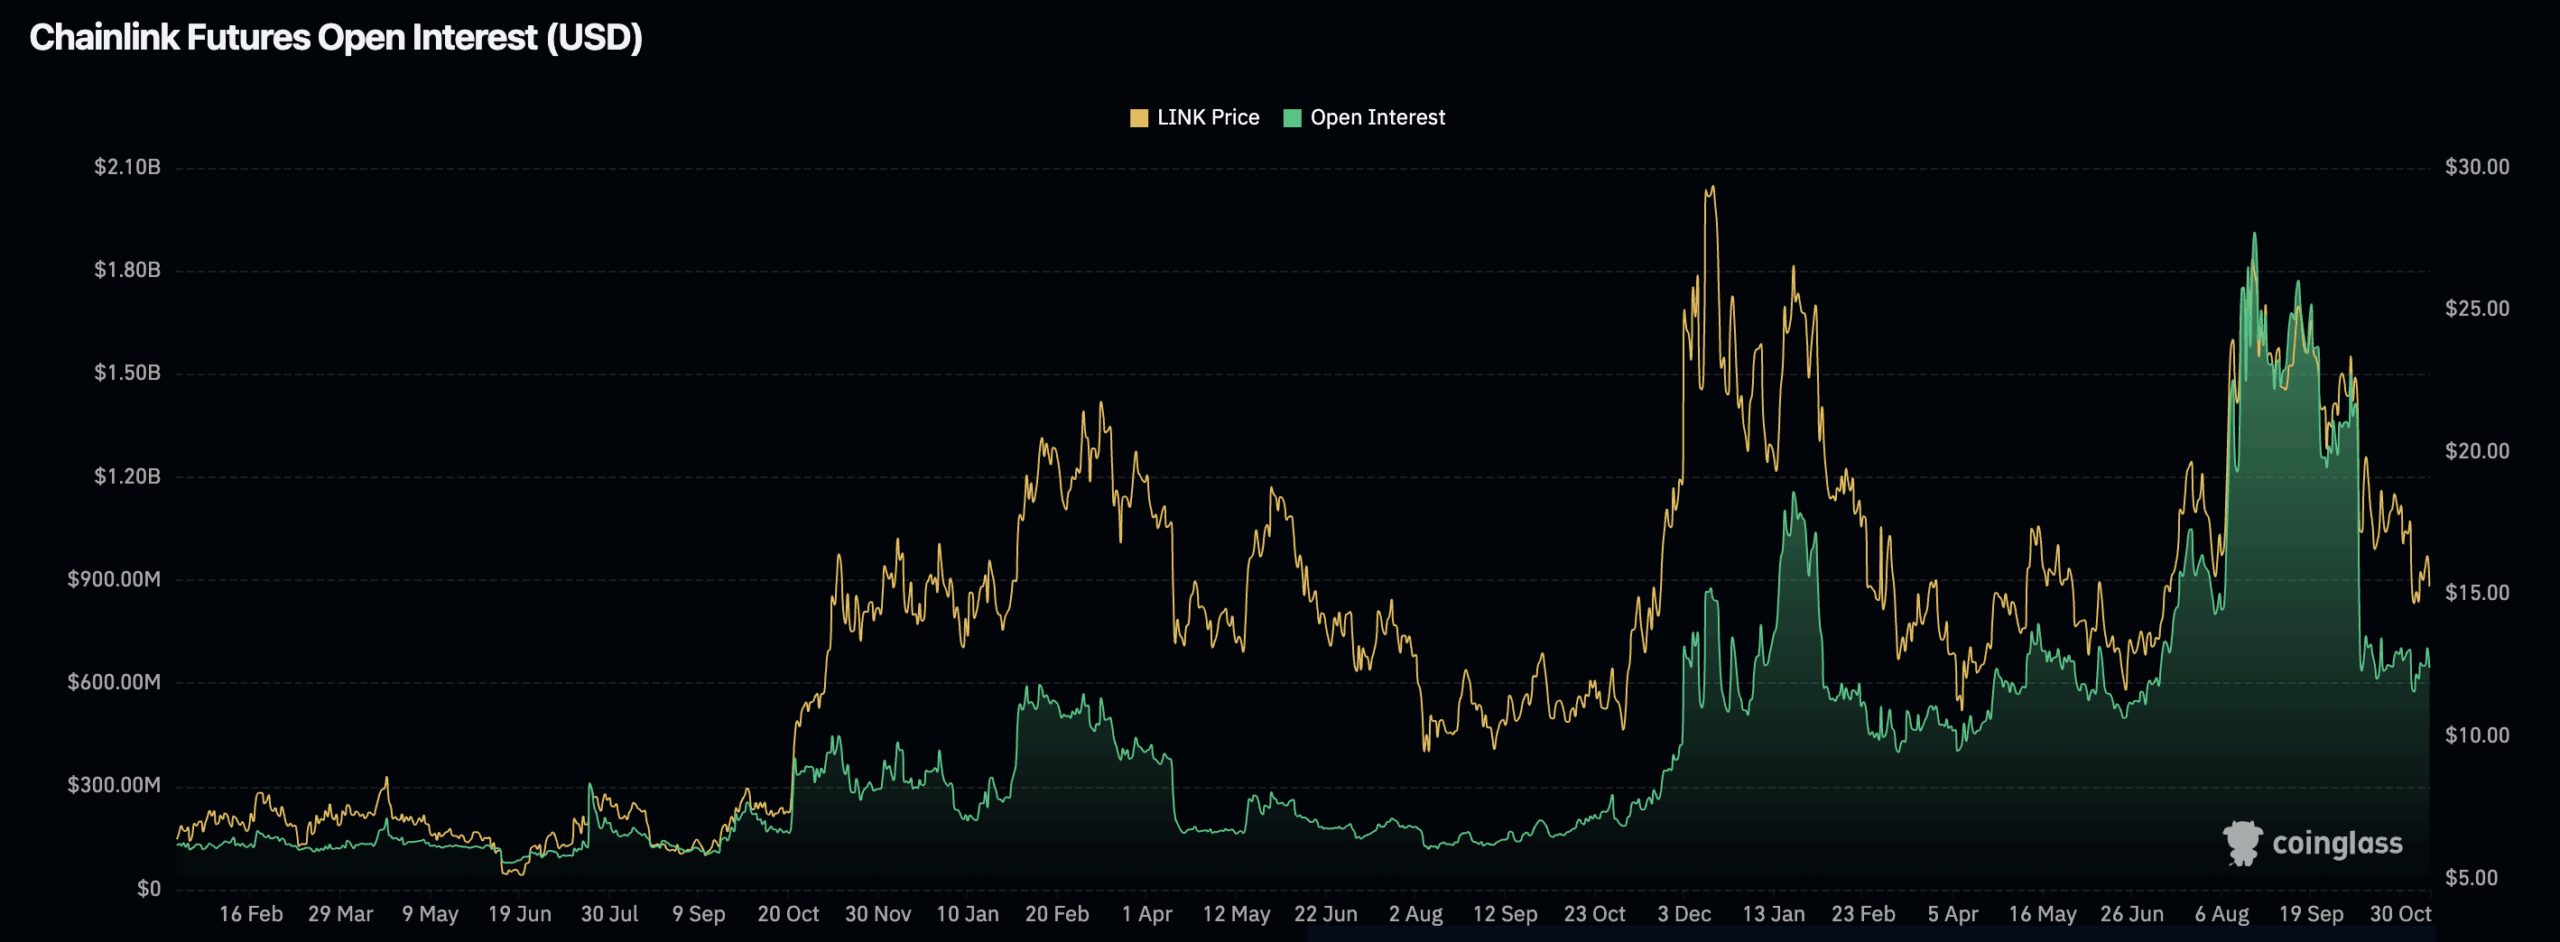Click the $2.10B left axis label
The width and height of the screenshot is (2560, 942).
point(127,167)
